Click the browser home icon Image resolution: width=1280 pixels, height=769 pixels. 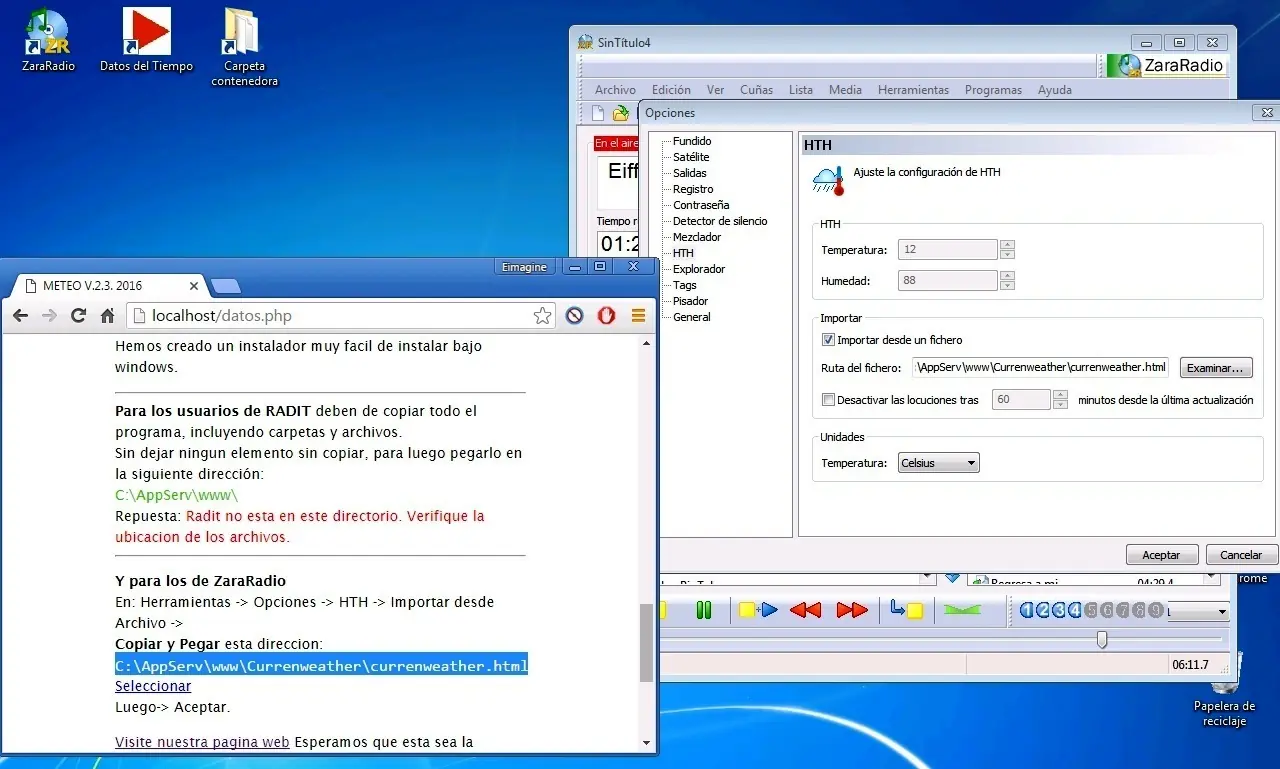point(108,316)
